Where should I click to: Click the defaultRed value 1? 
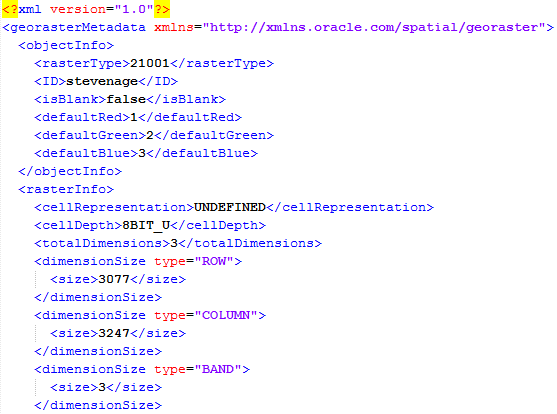click(x=134, y=117)
